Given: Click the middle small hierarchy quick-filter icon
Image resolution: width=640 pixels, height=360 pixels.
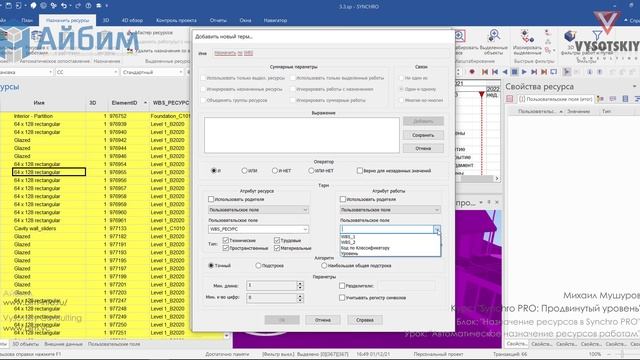Looking at the screenshot, I should coord(548,42).
